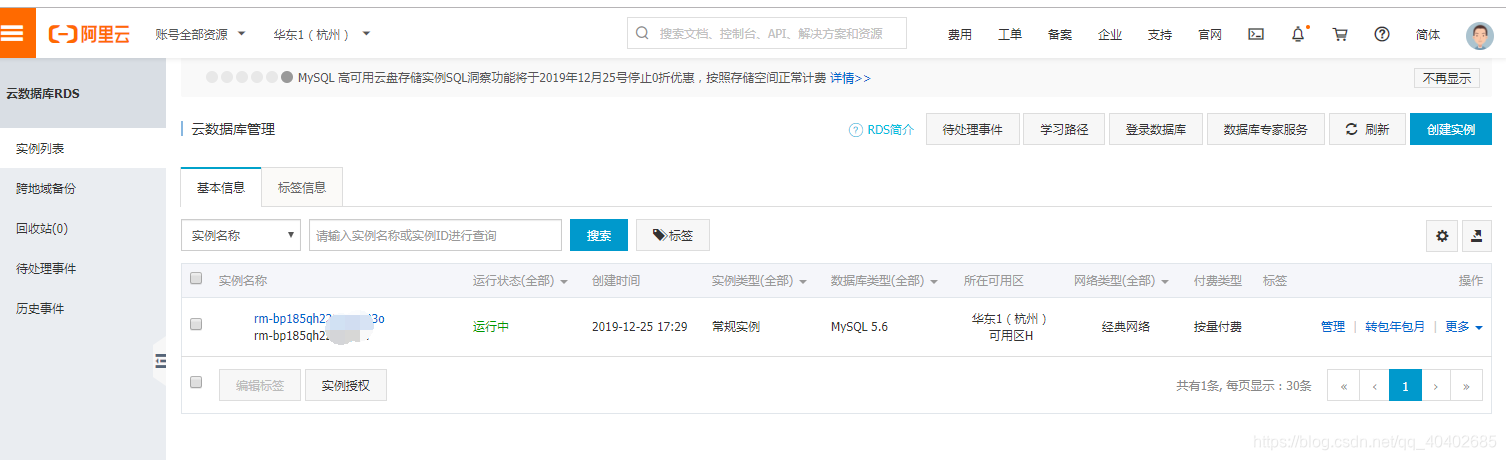
Task: Click the instance name or ID query field
Action: coord(435,235)
